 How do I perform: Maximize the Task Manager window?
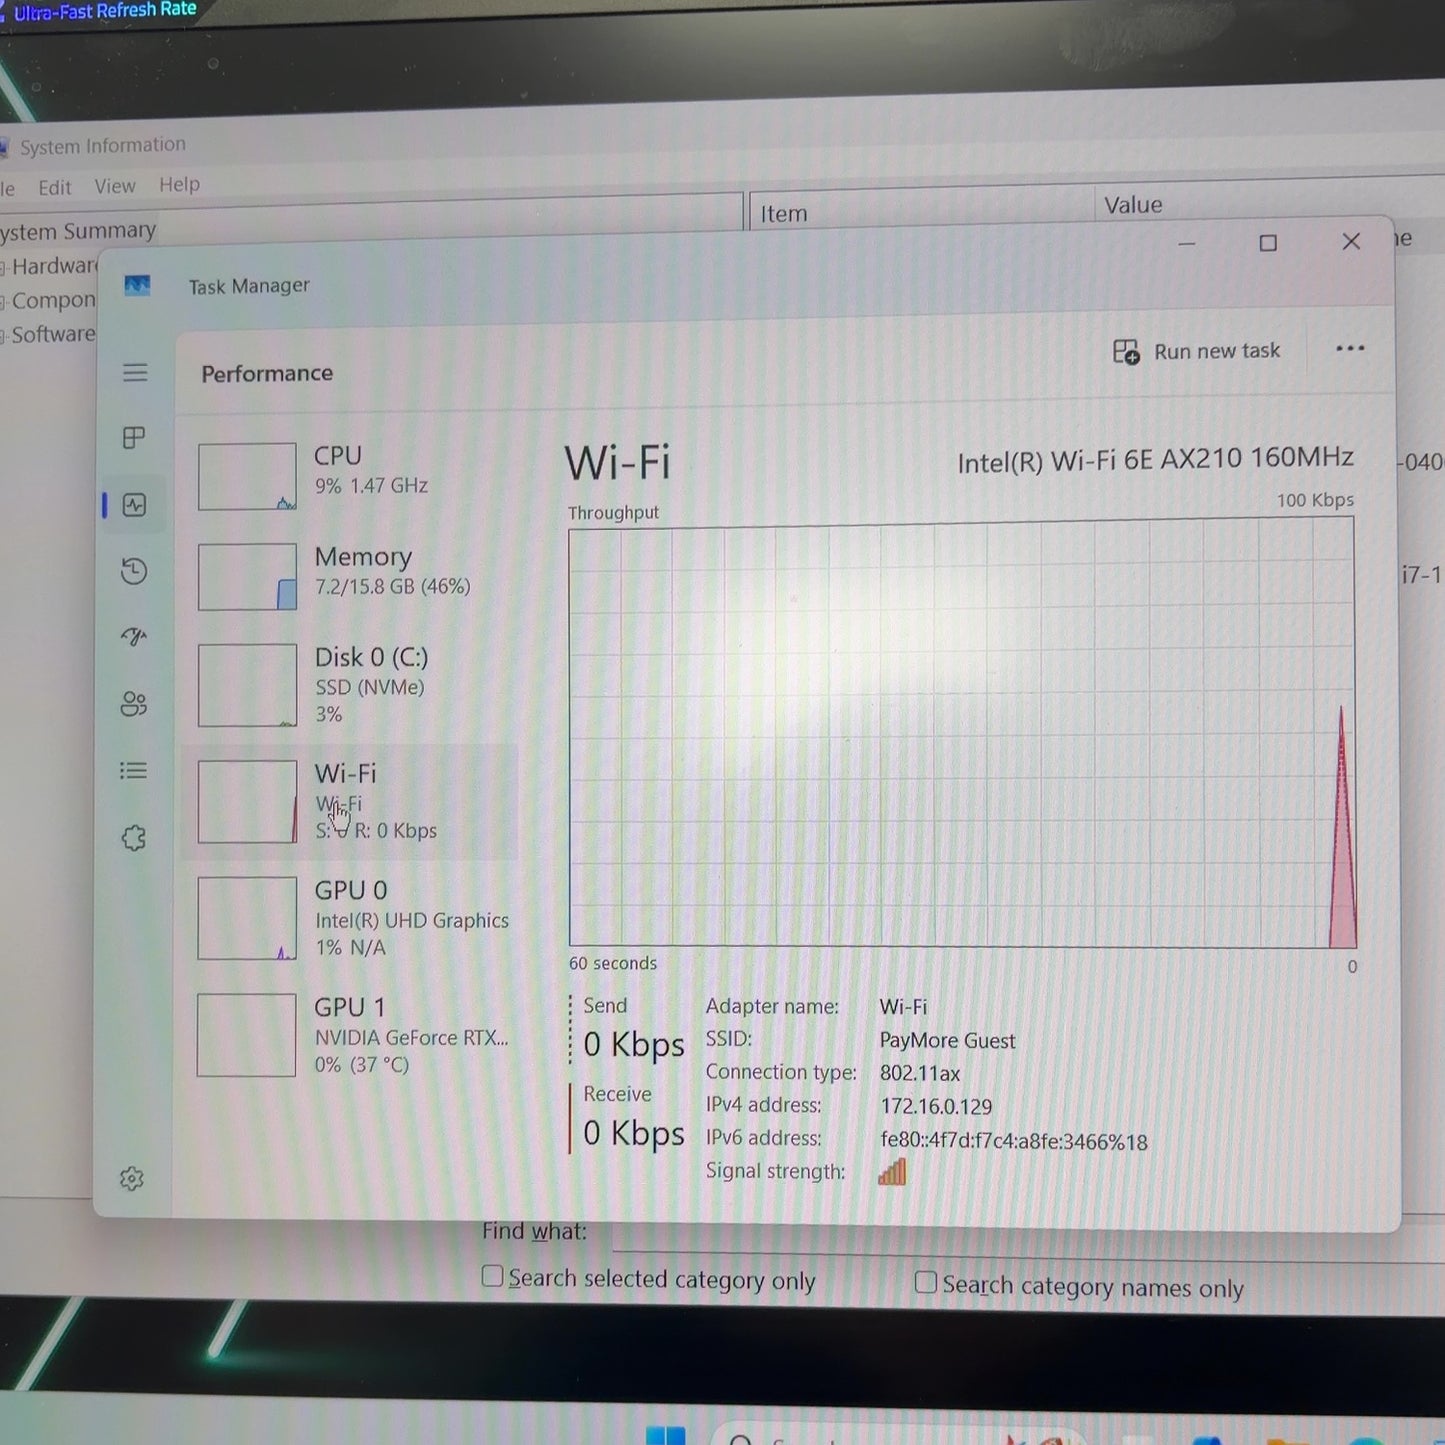1268,243
